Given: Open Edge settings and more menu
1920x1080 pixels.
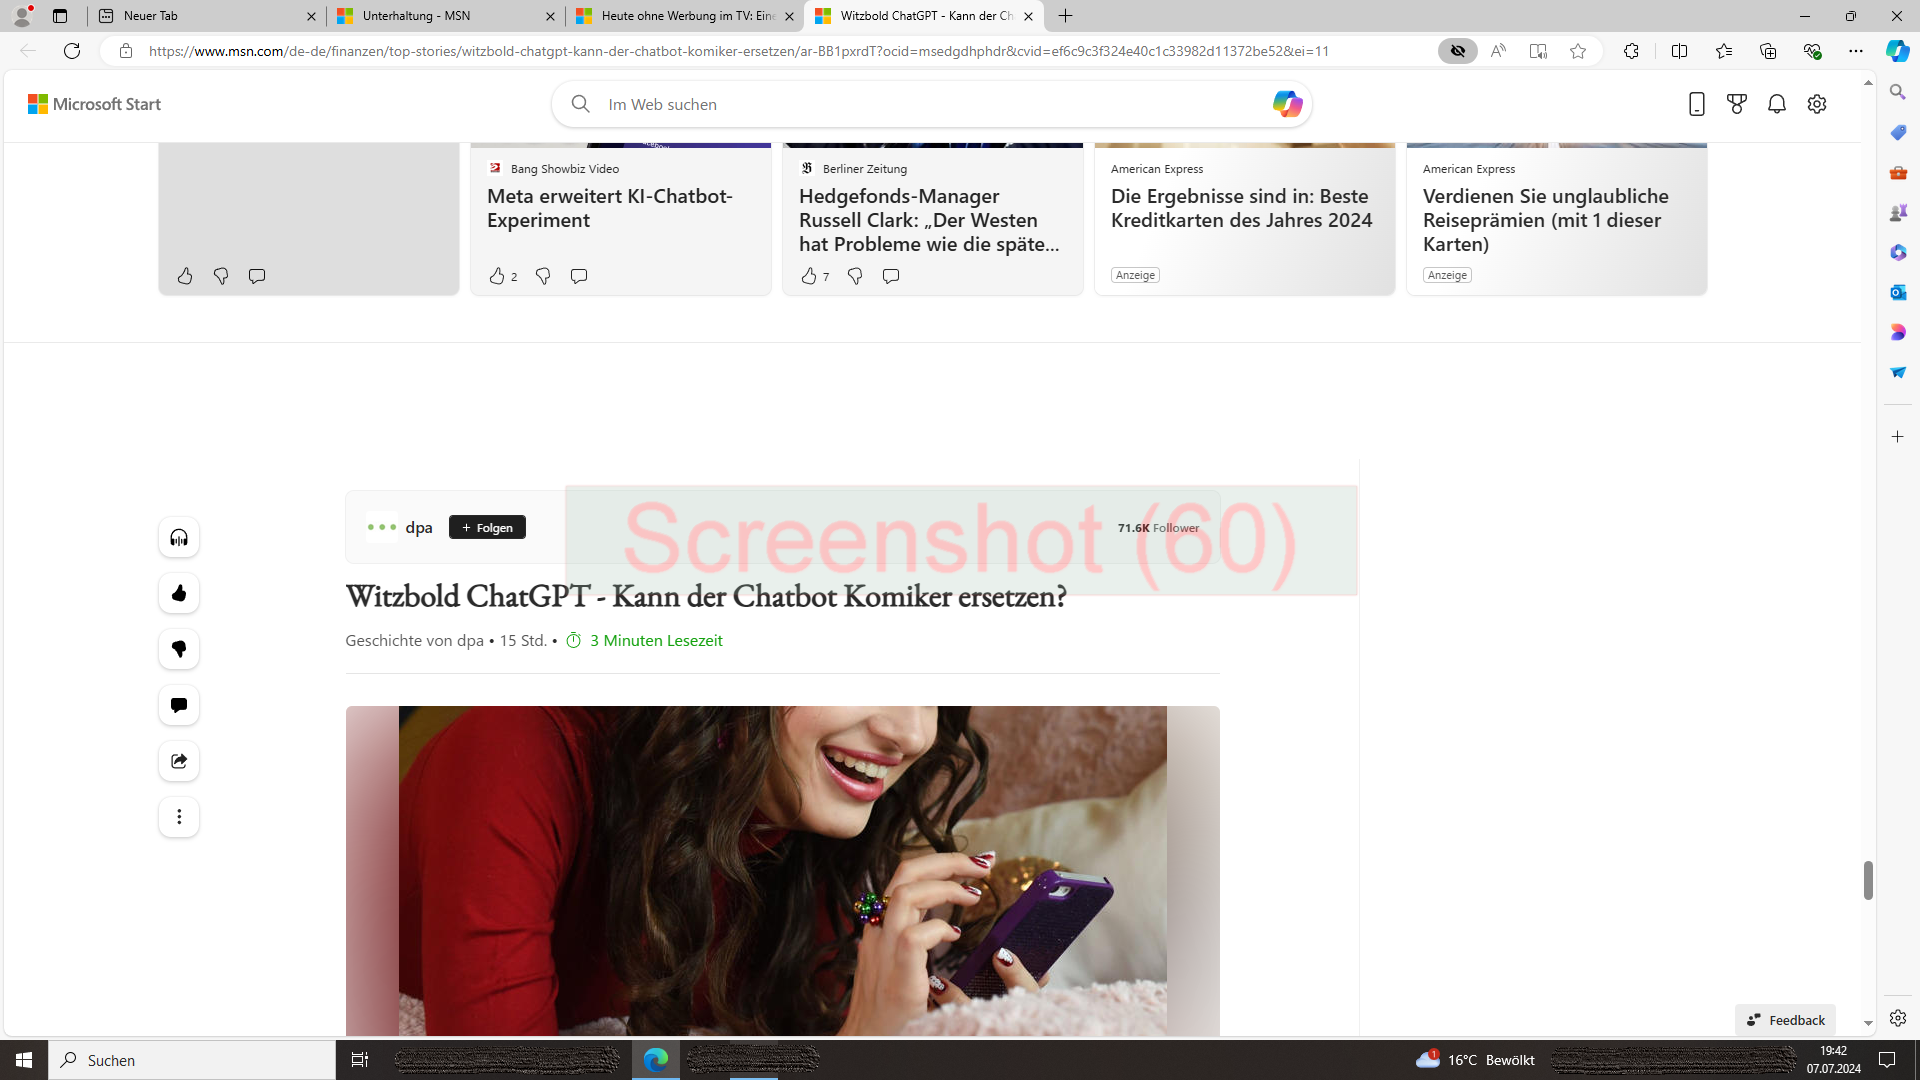Looking at the screenshot, I should point(1856,51).
